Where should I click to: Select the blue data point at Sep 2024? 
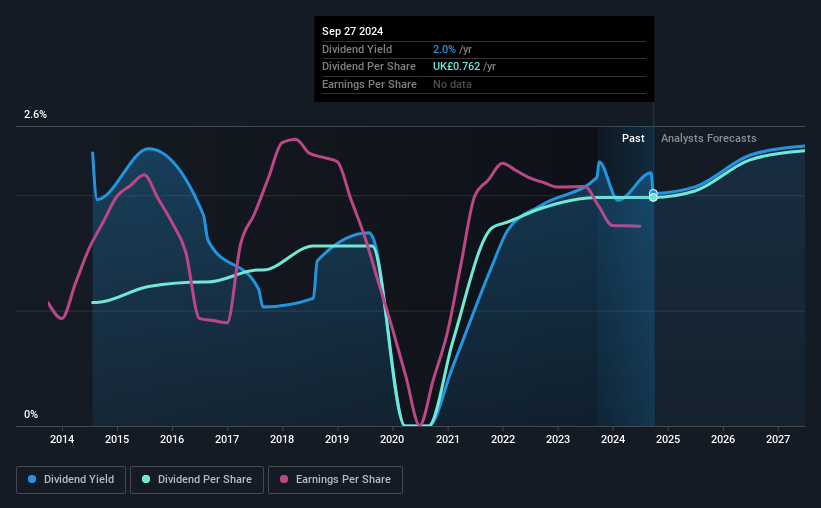[653, 193]
